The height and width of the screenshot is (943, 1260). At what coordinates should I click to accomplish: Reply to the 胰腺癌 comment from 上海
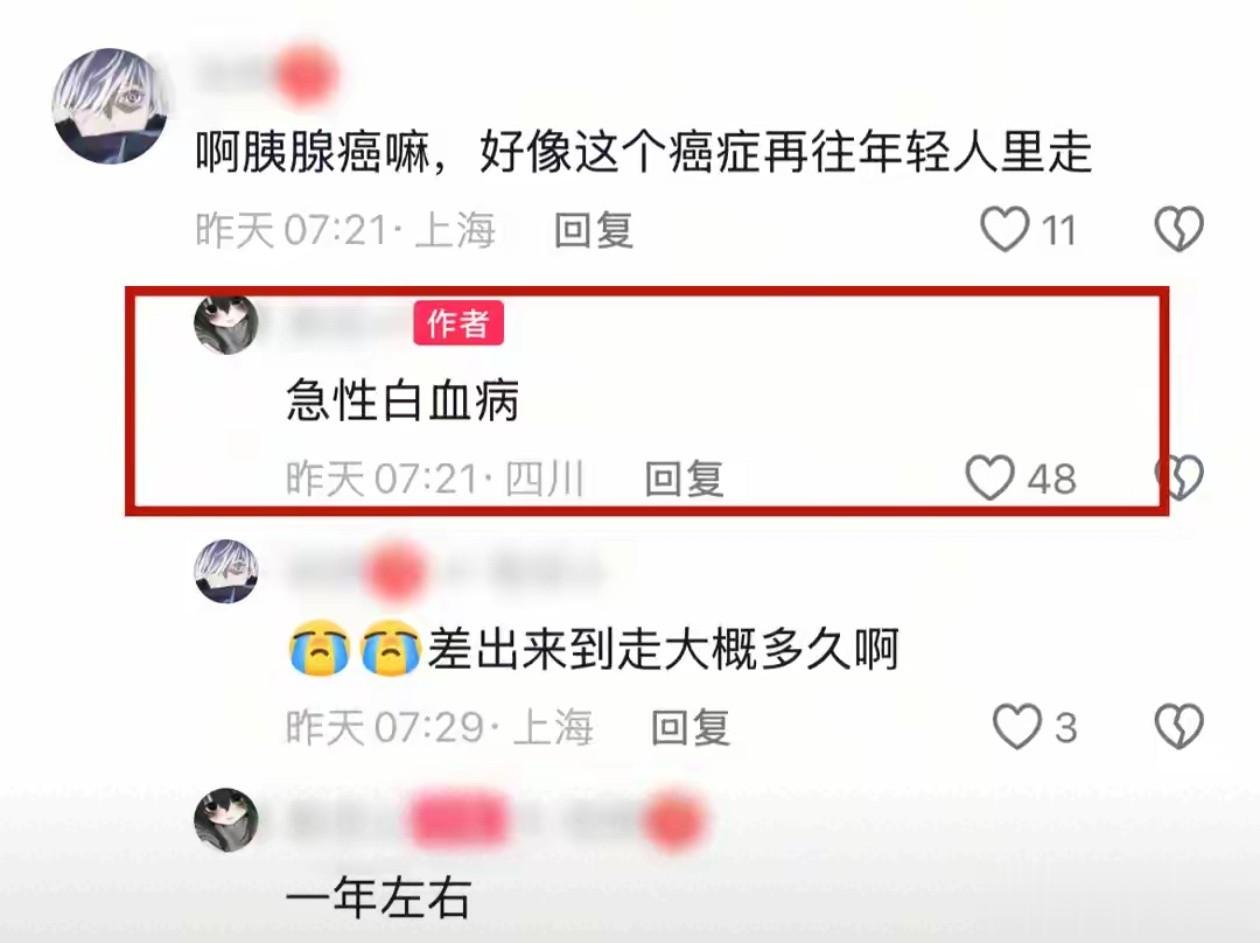(594, 231)
